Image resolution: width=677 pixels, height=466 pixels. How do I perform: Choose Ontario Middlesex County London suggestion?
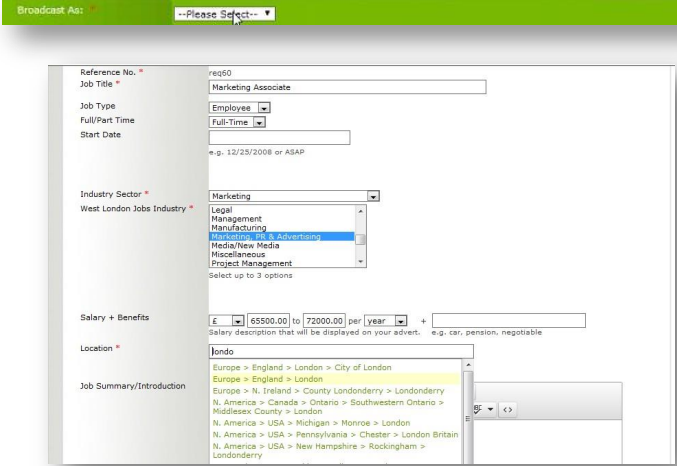coord(328,407)
